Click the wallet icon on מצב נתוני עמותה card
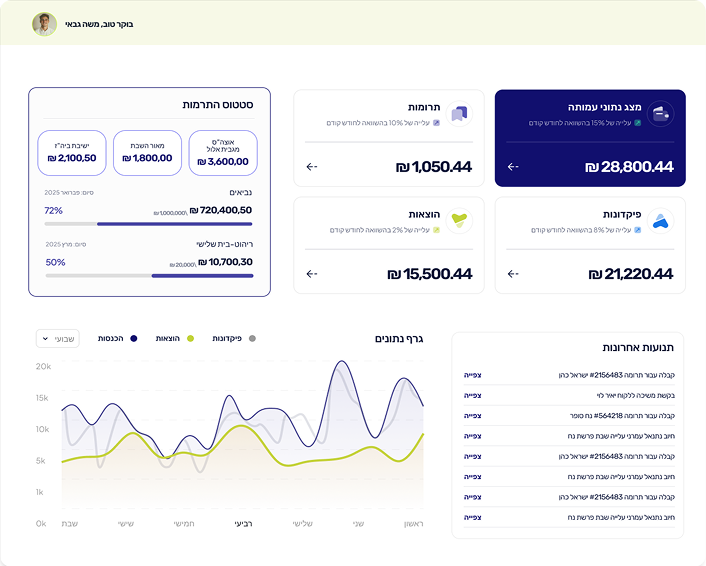The width and height of the screenshot is (706, 566). click(x=659, y=113)
